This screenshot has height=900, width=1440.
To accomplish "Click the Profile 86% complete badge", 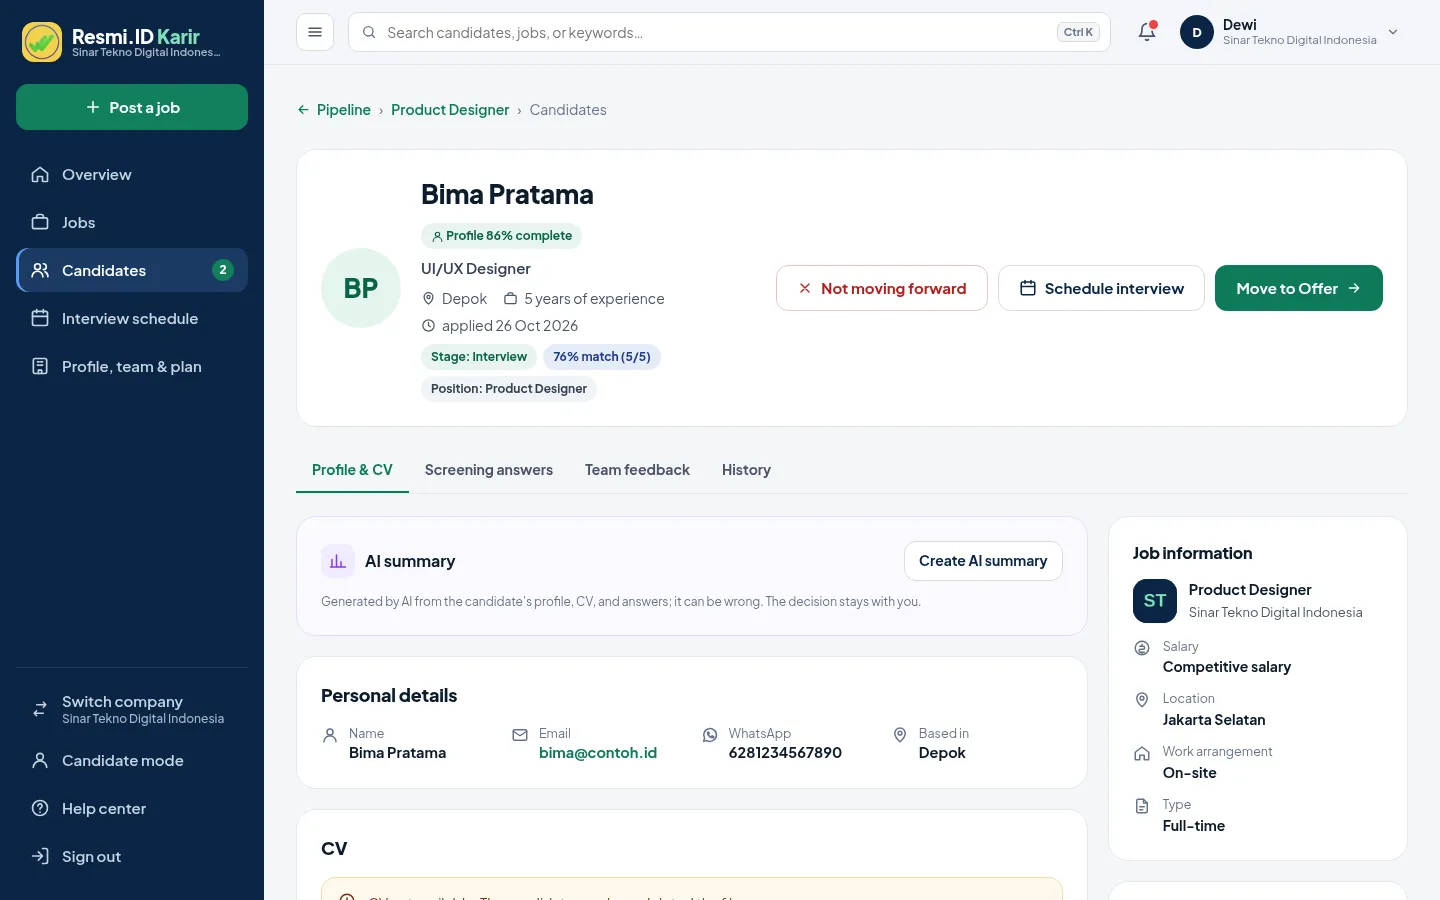I will click(x=501, y=236).
